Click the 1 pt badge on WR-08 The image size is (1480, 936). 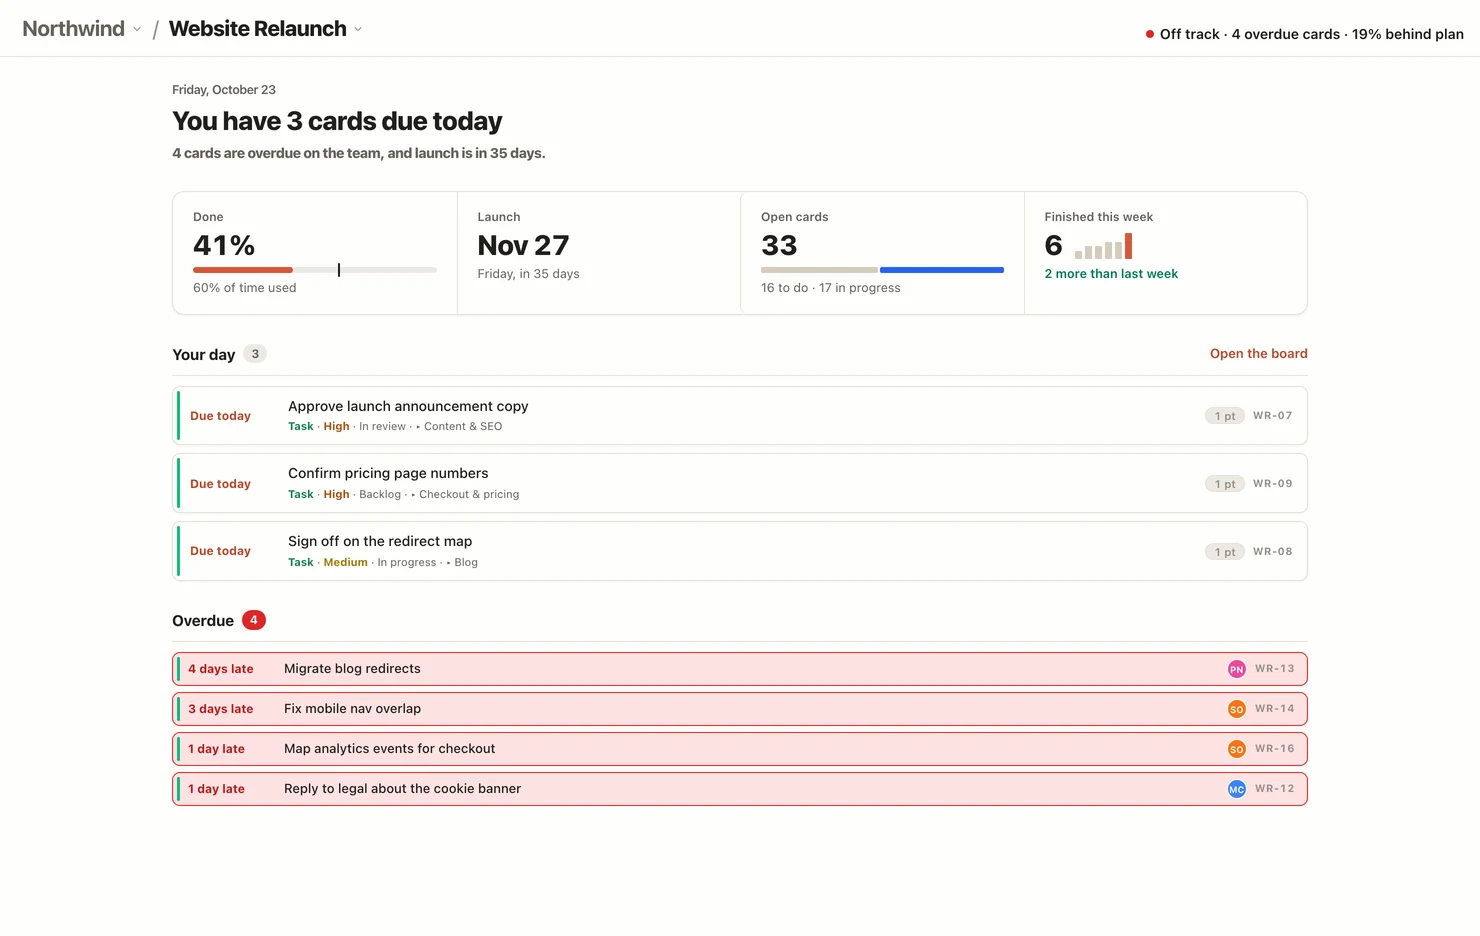pos(1225,552)
